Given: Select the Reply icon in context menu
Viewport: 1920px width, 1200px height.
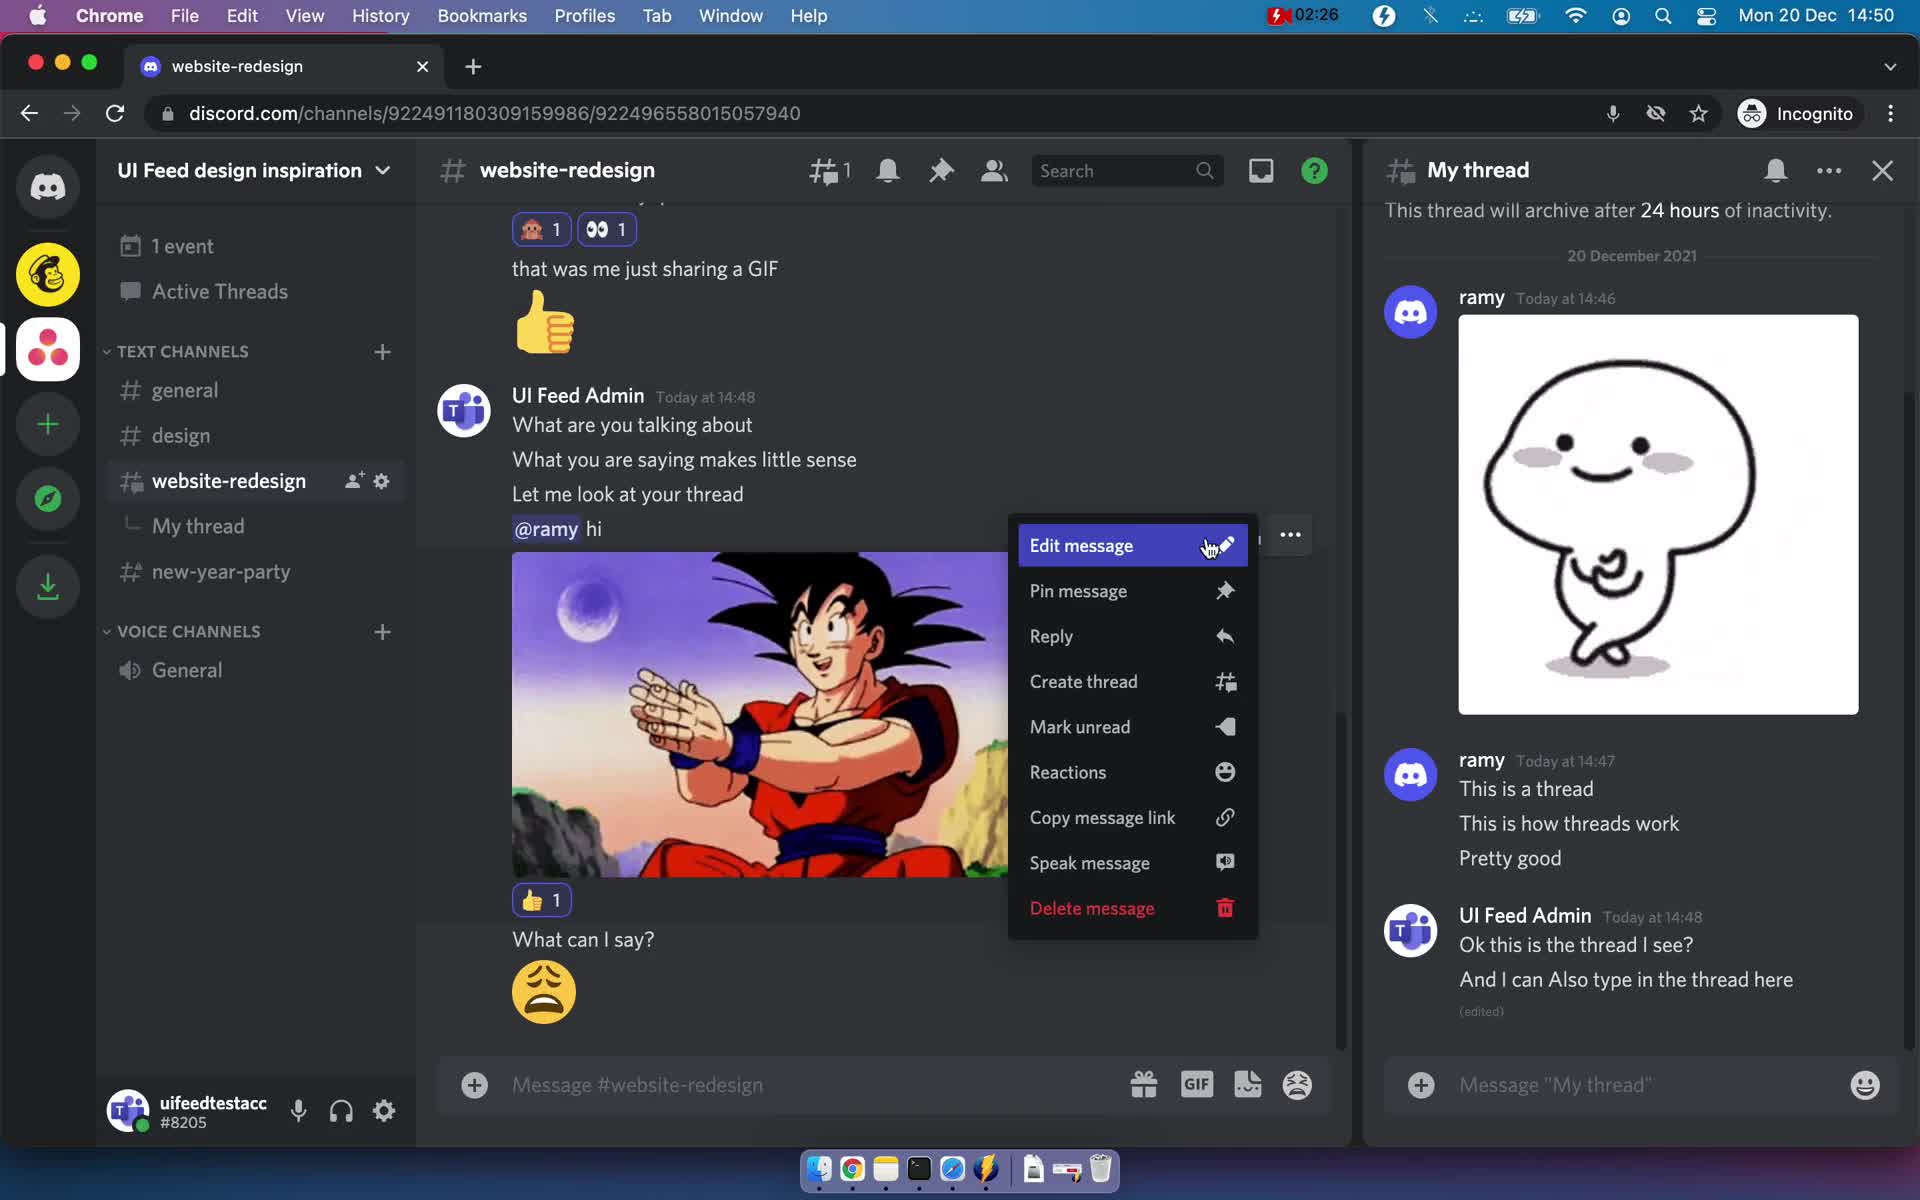Looking at the screenshot, I should pos(1222,636).
